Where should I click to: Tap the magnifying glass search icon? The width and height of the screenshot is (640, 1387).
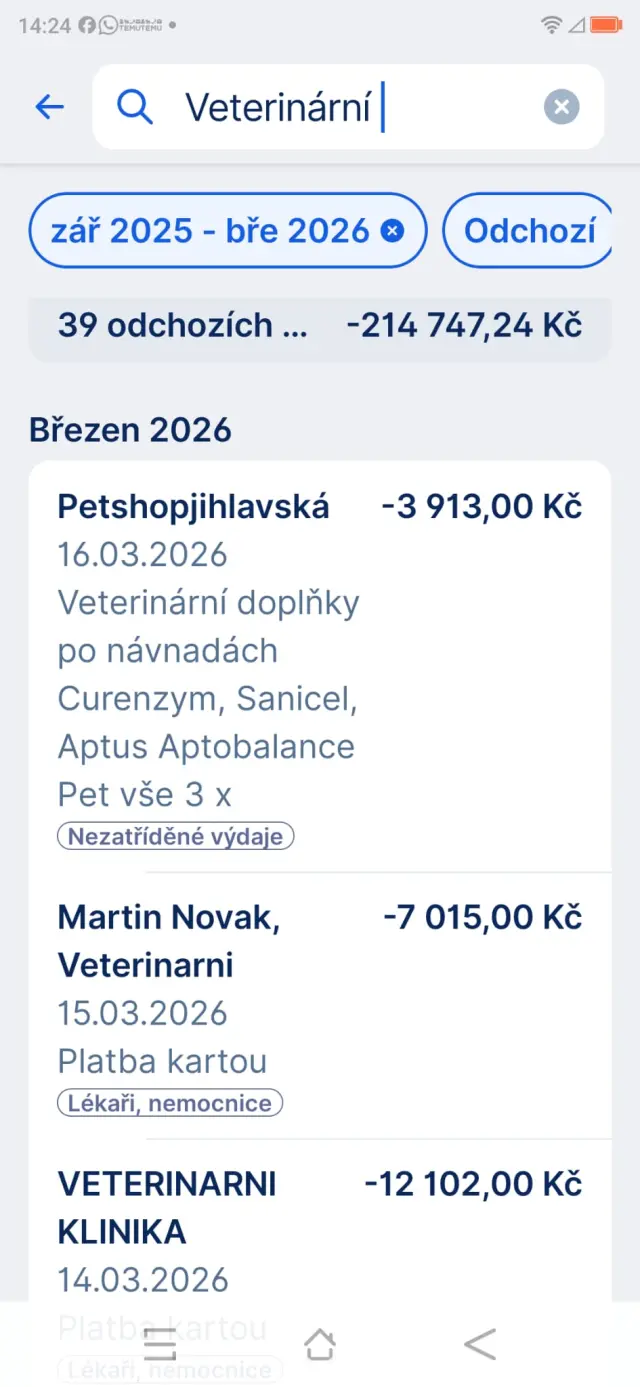pos(135,107)
